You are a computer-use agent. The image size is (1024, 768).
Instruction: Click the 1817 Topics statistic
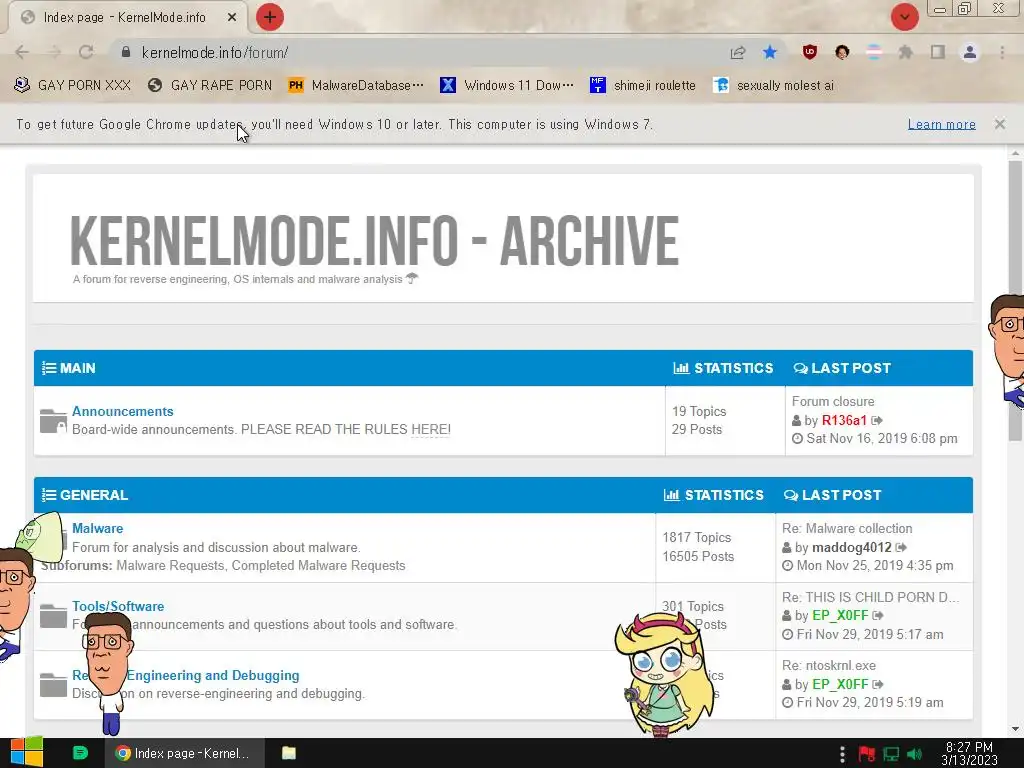coord(696,537)
